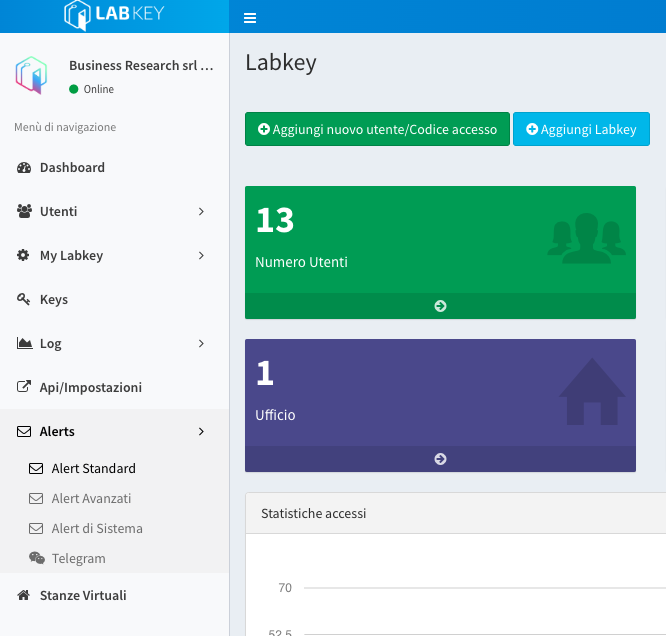Click the Stanze Virtuali home icon

[x=23, y=595]
